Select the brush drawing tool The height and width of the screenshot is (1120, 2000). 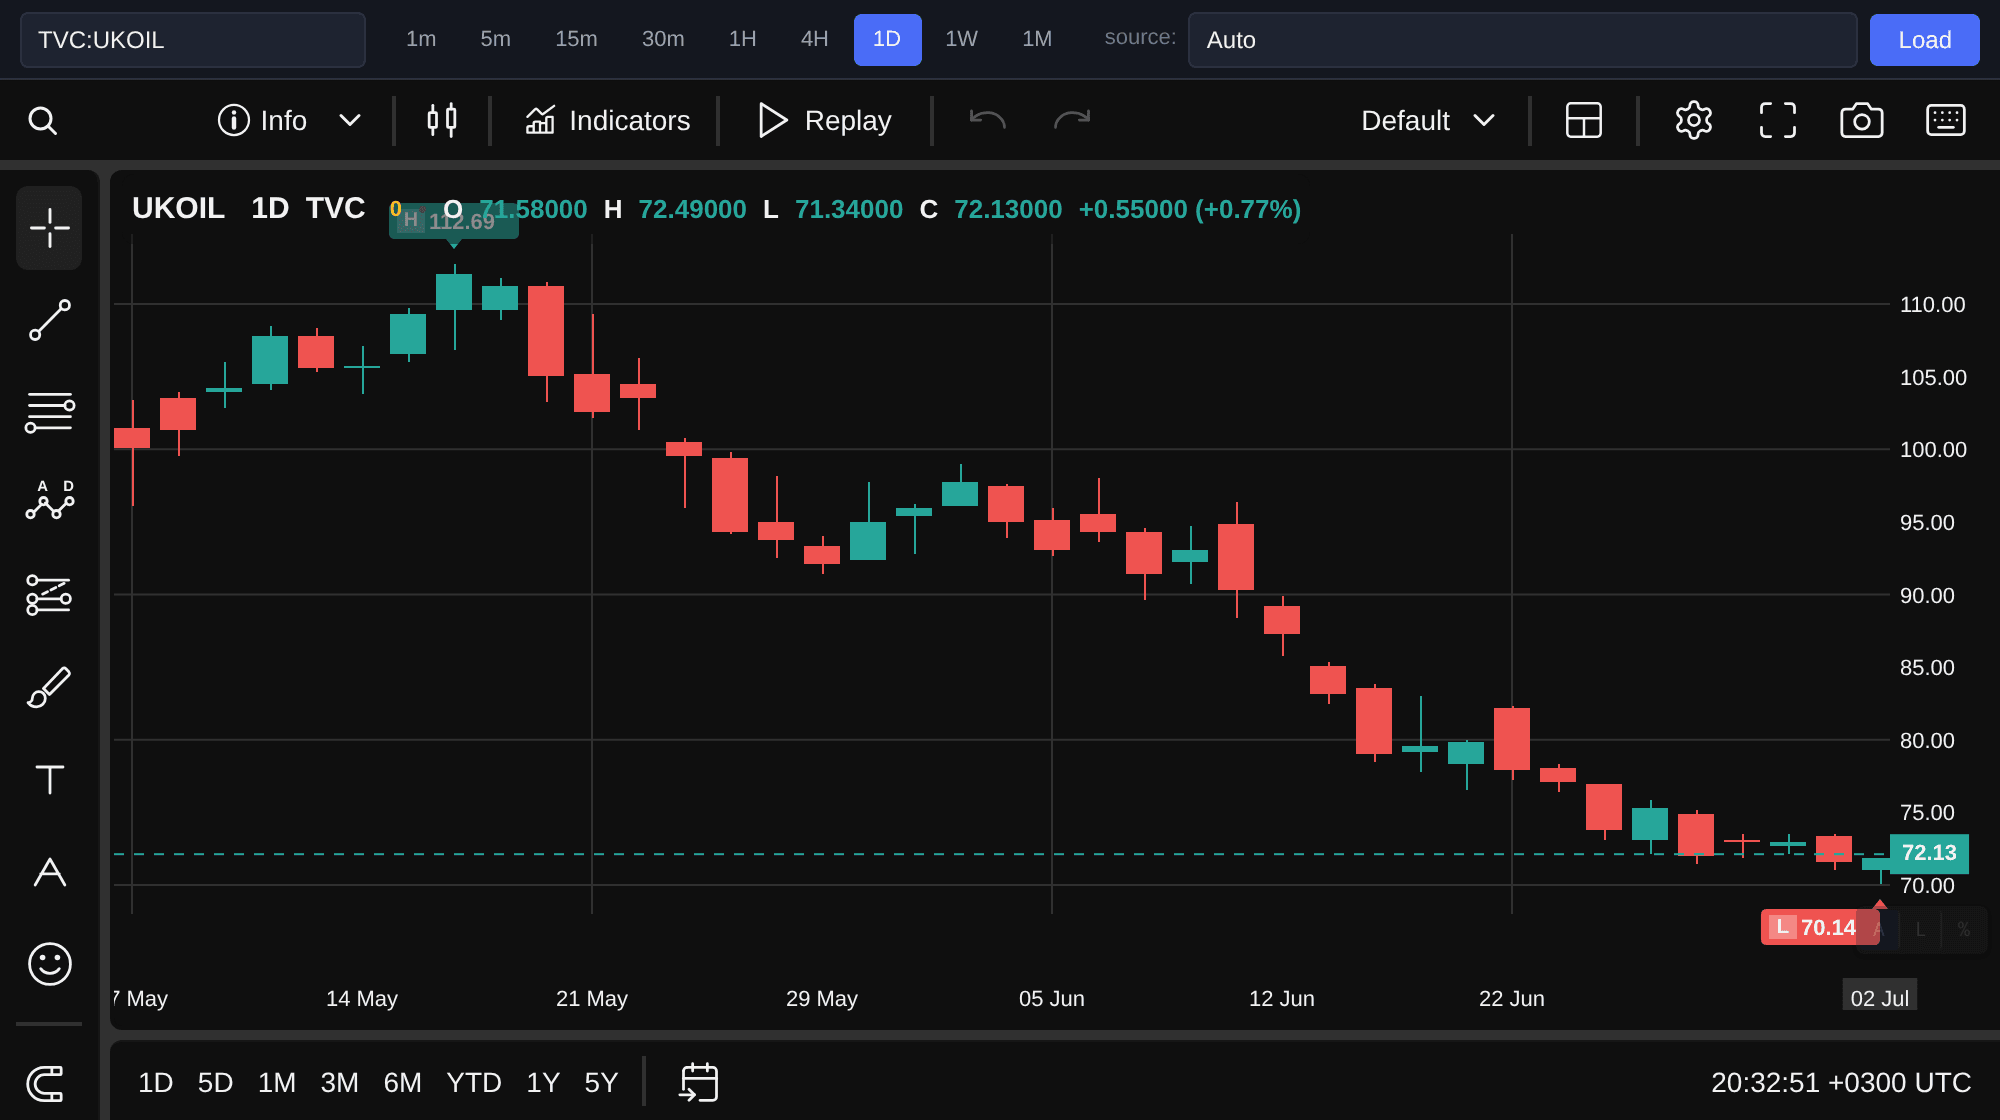(49, 687)
